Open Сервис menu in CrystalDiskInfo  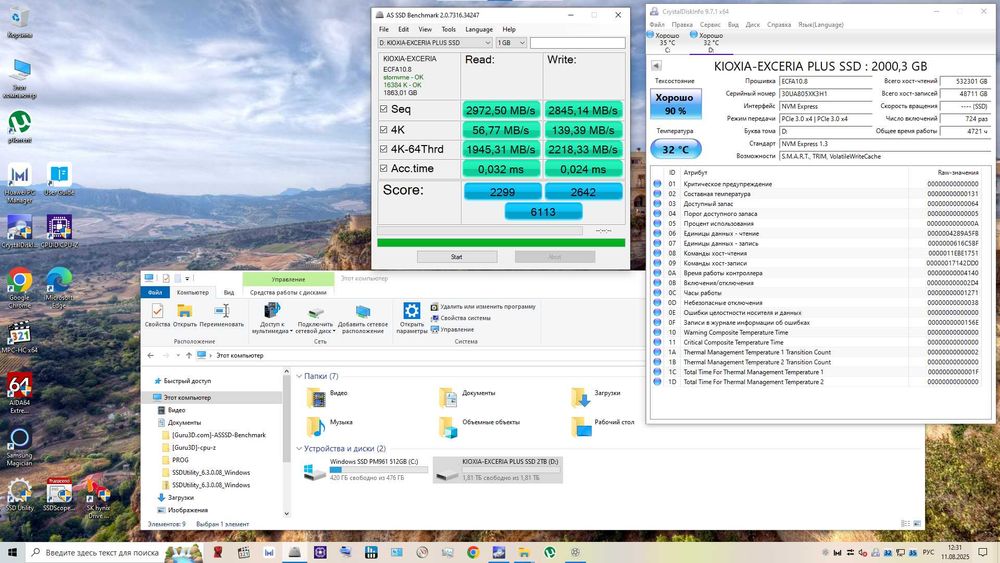point(710,25)
